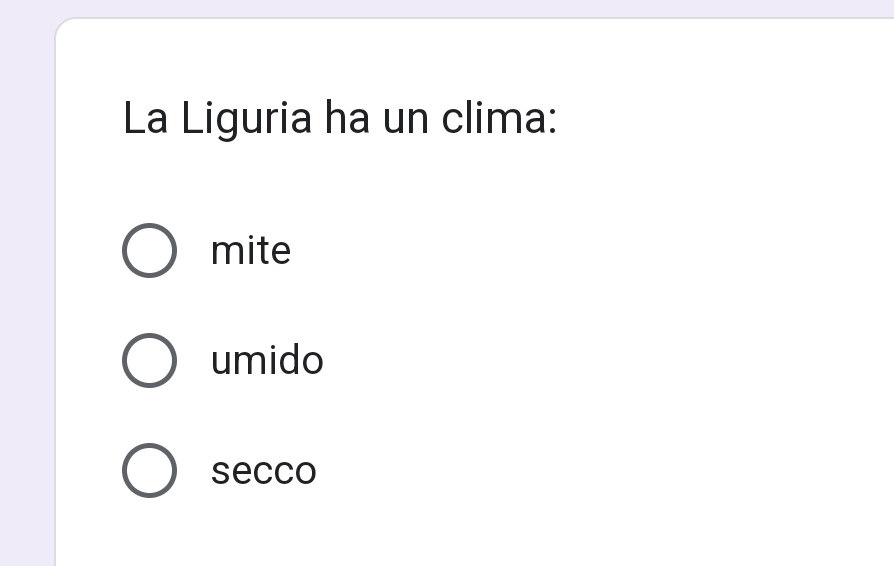The height and width of the screenshot is (566, 894).
Task: Choose umido as Liguria's climate
Action: [150, 360]
